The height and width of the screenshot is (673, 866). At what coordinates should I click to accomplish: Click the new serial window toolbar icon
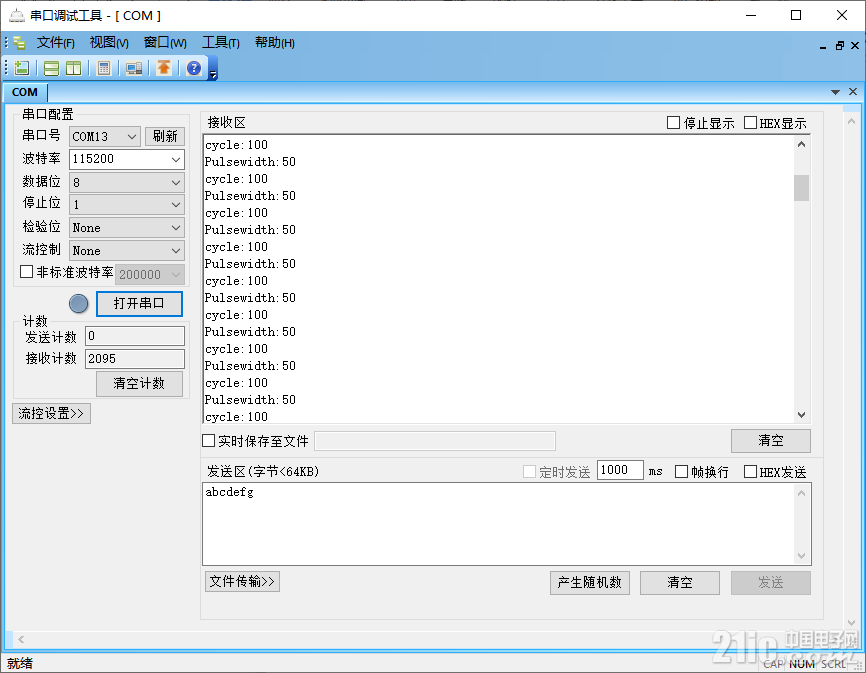click(x=22, y=68)
